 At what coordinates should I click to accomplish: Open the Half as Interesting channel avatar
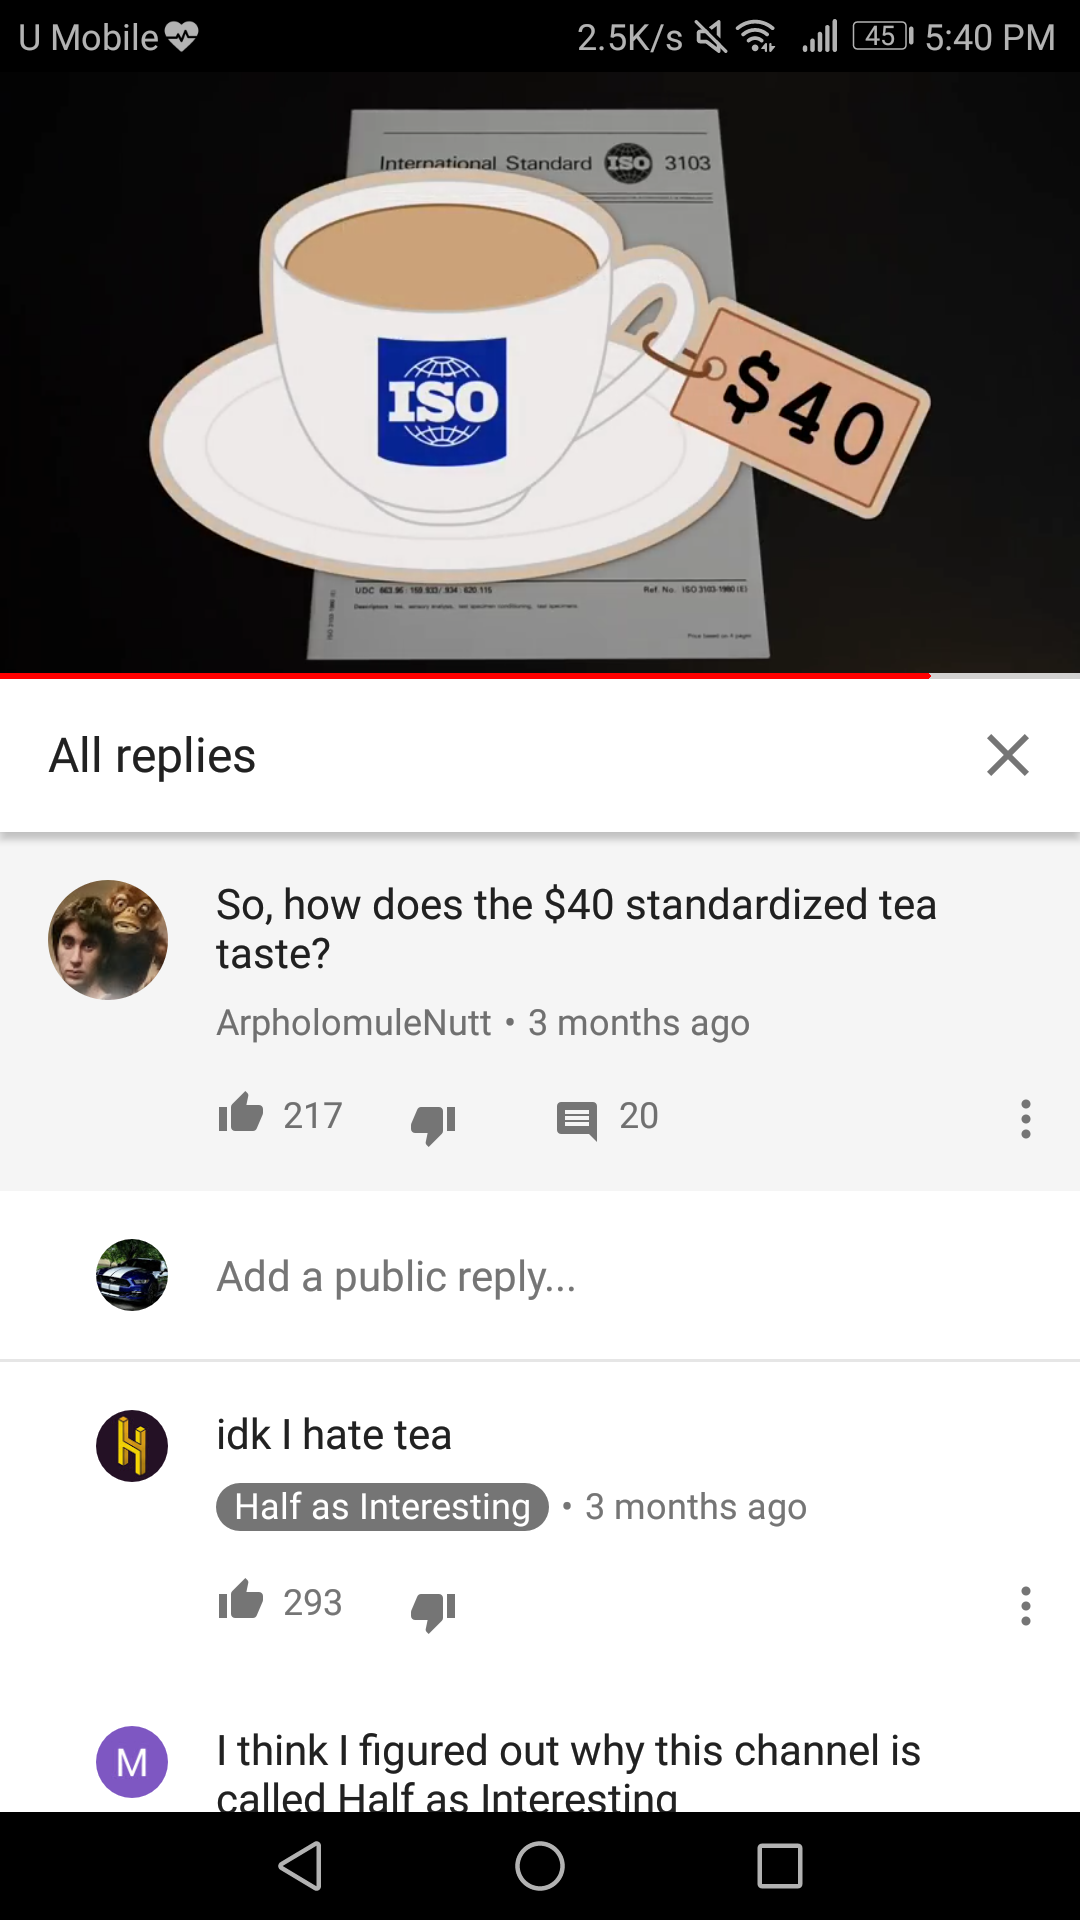pyautogui.click(x=132, y=1446)
